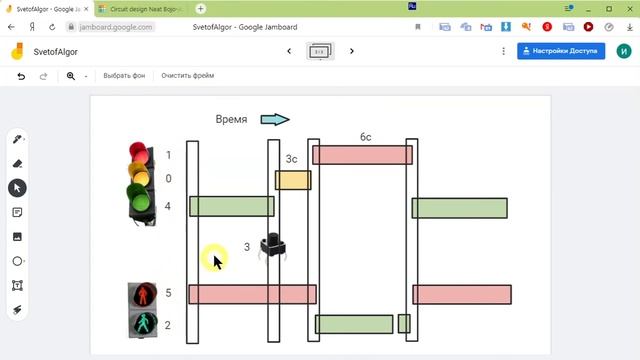Viewport: 640px width, 360px height.
Task: Click the jamboard.google.com address field
Action: point(110,27)
